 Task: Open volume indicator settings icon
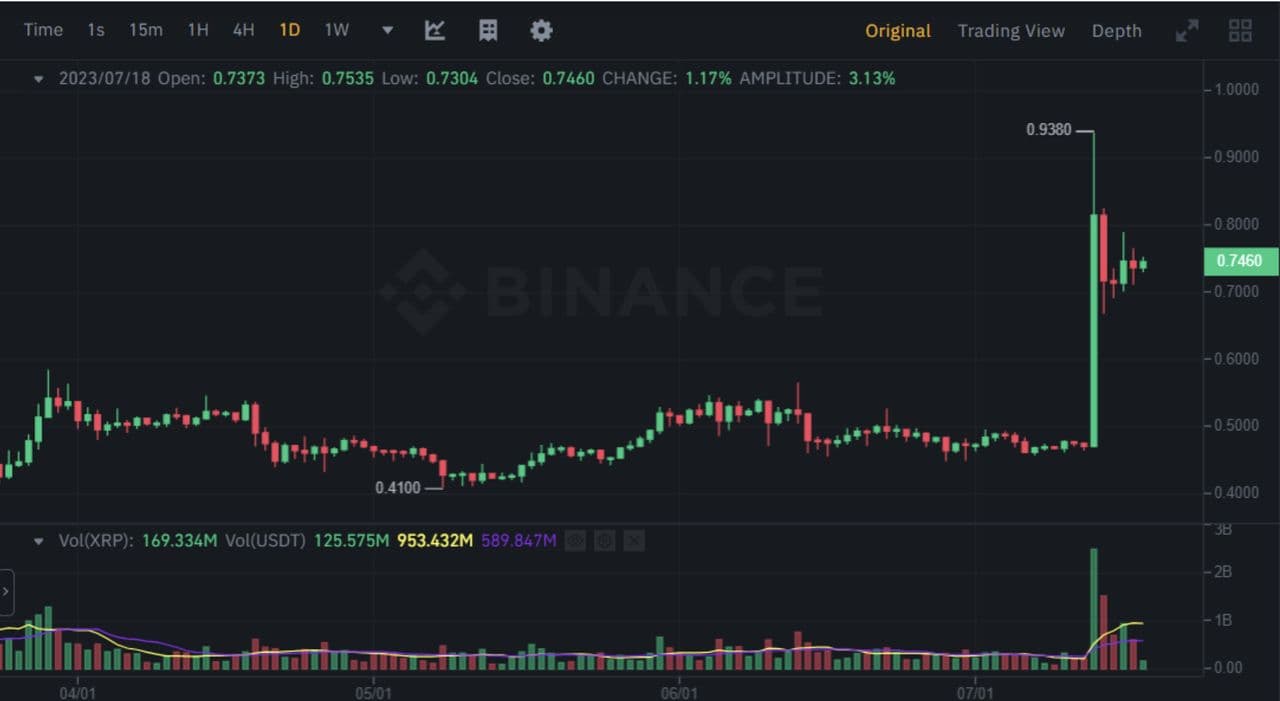604,541
